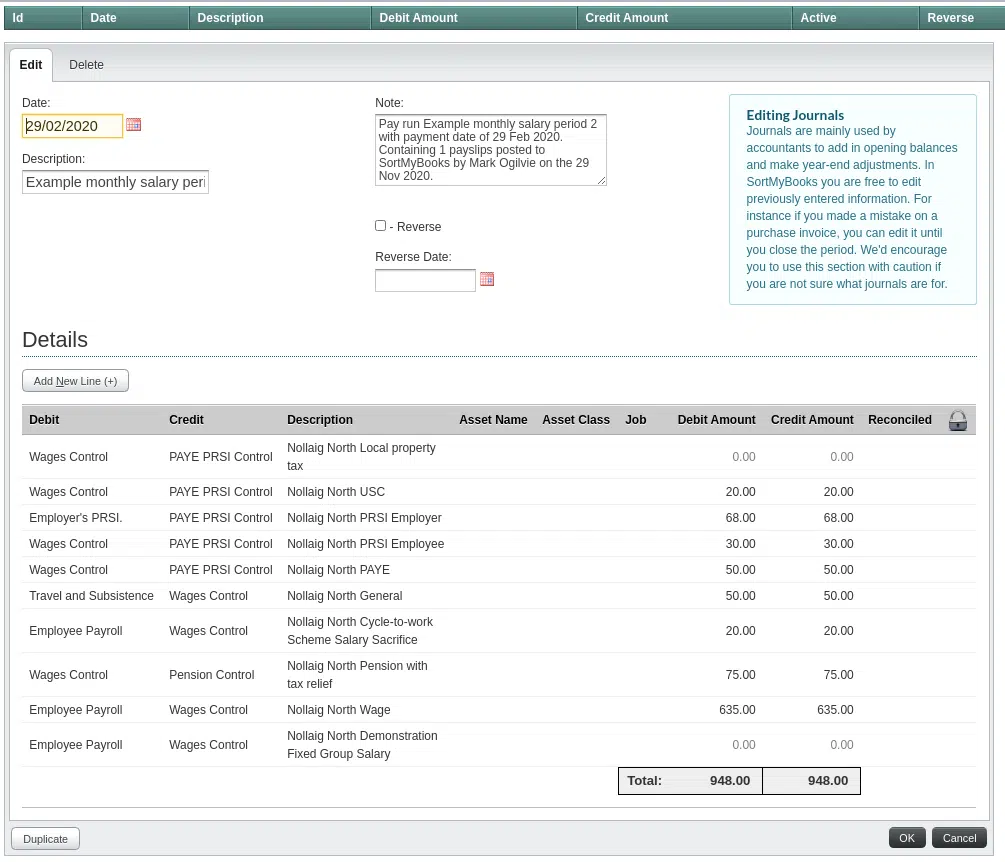The image size is (1005, 862).
Task: Switch to the Delete tab
Action: coord(87,65)
